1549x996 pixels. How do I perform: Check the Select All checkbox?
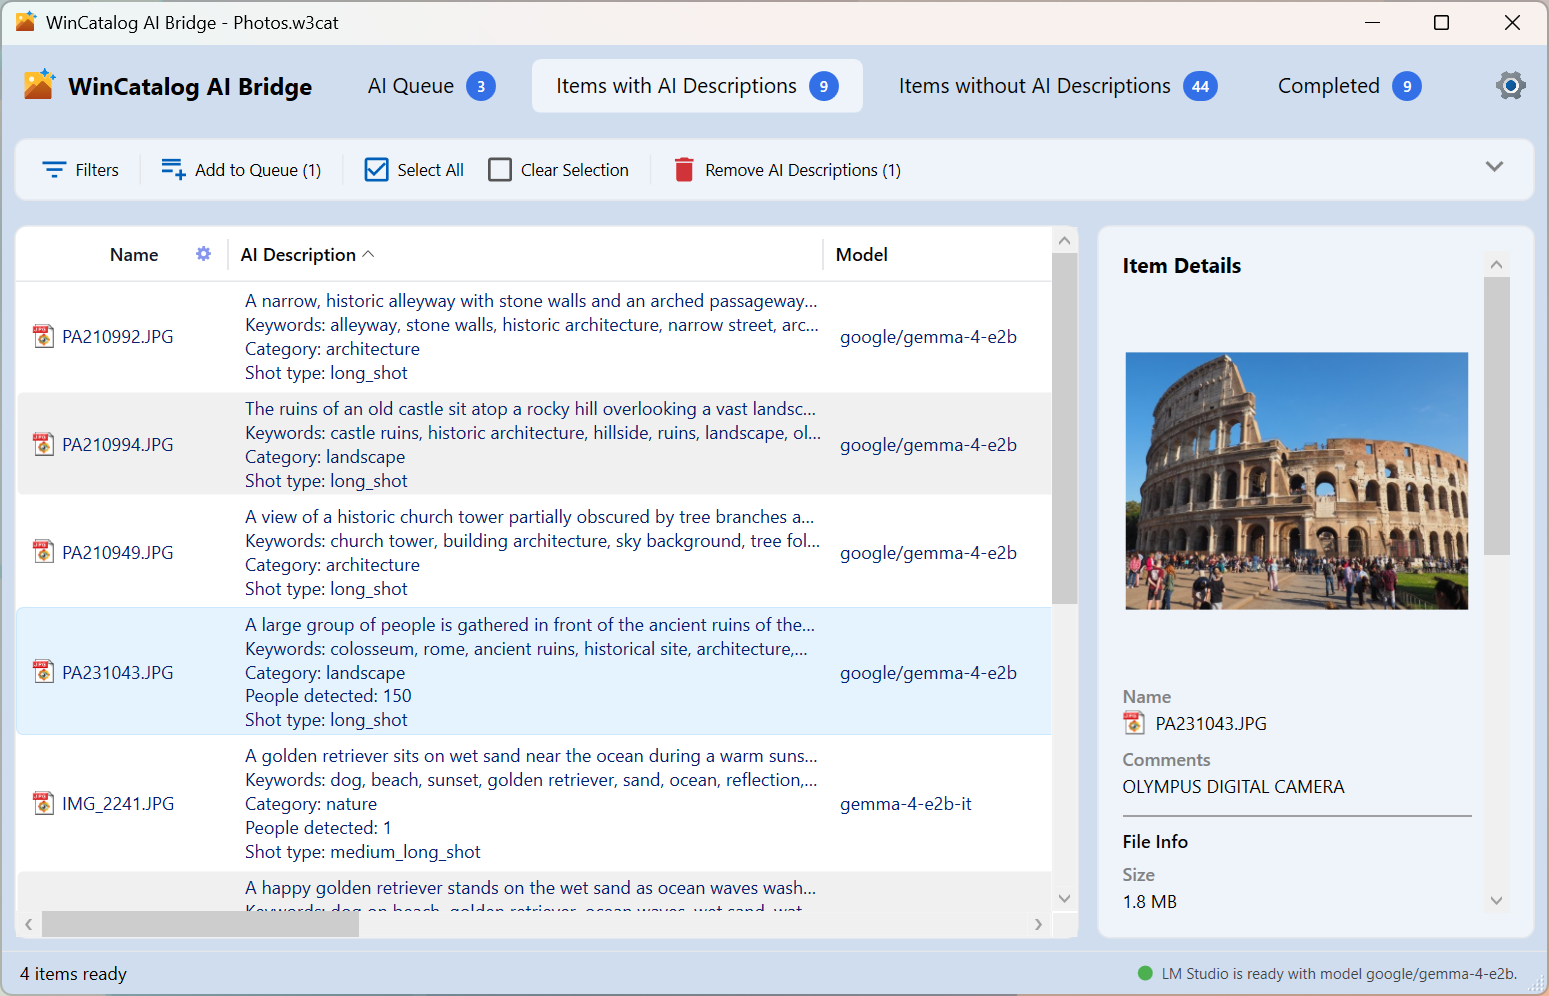377,170
